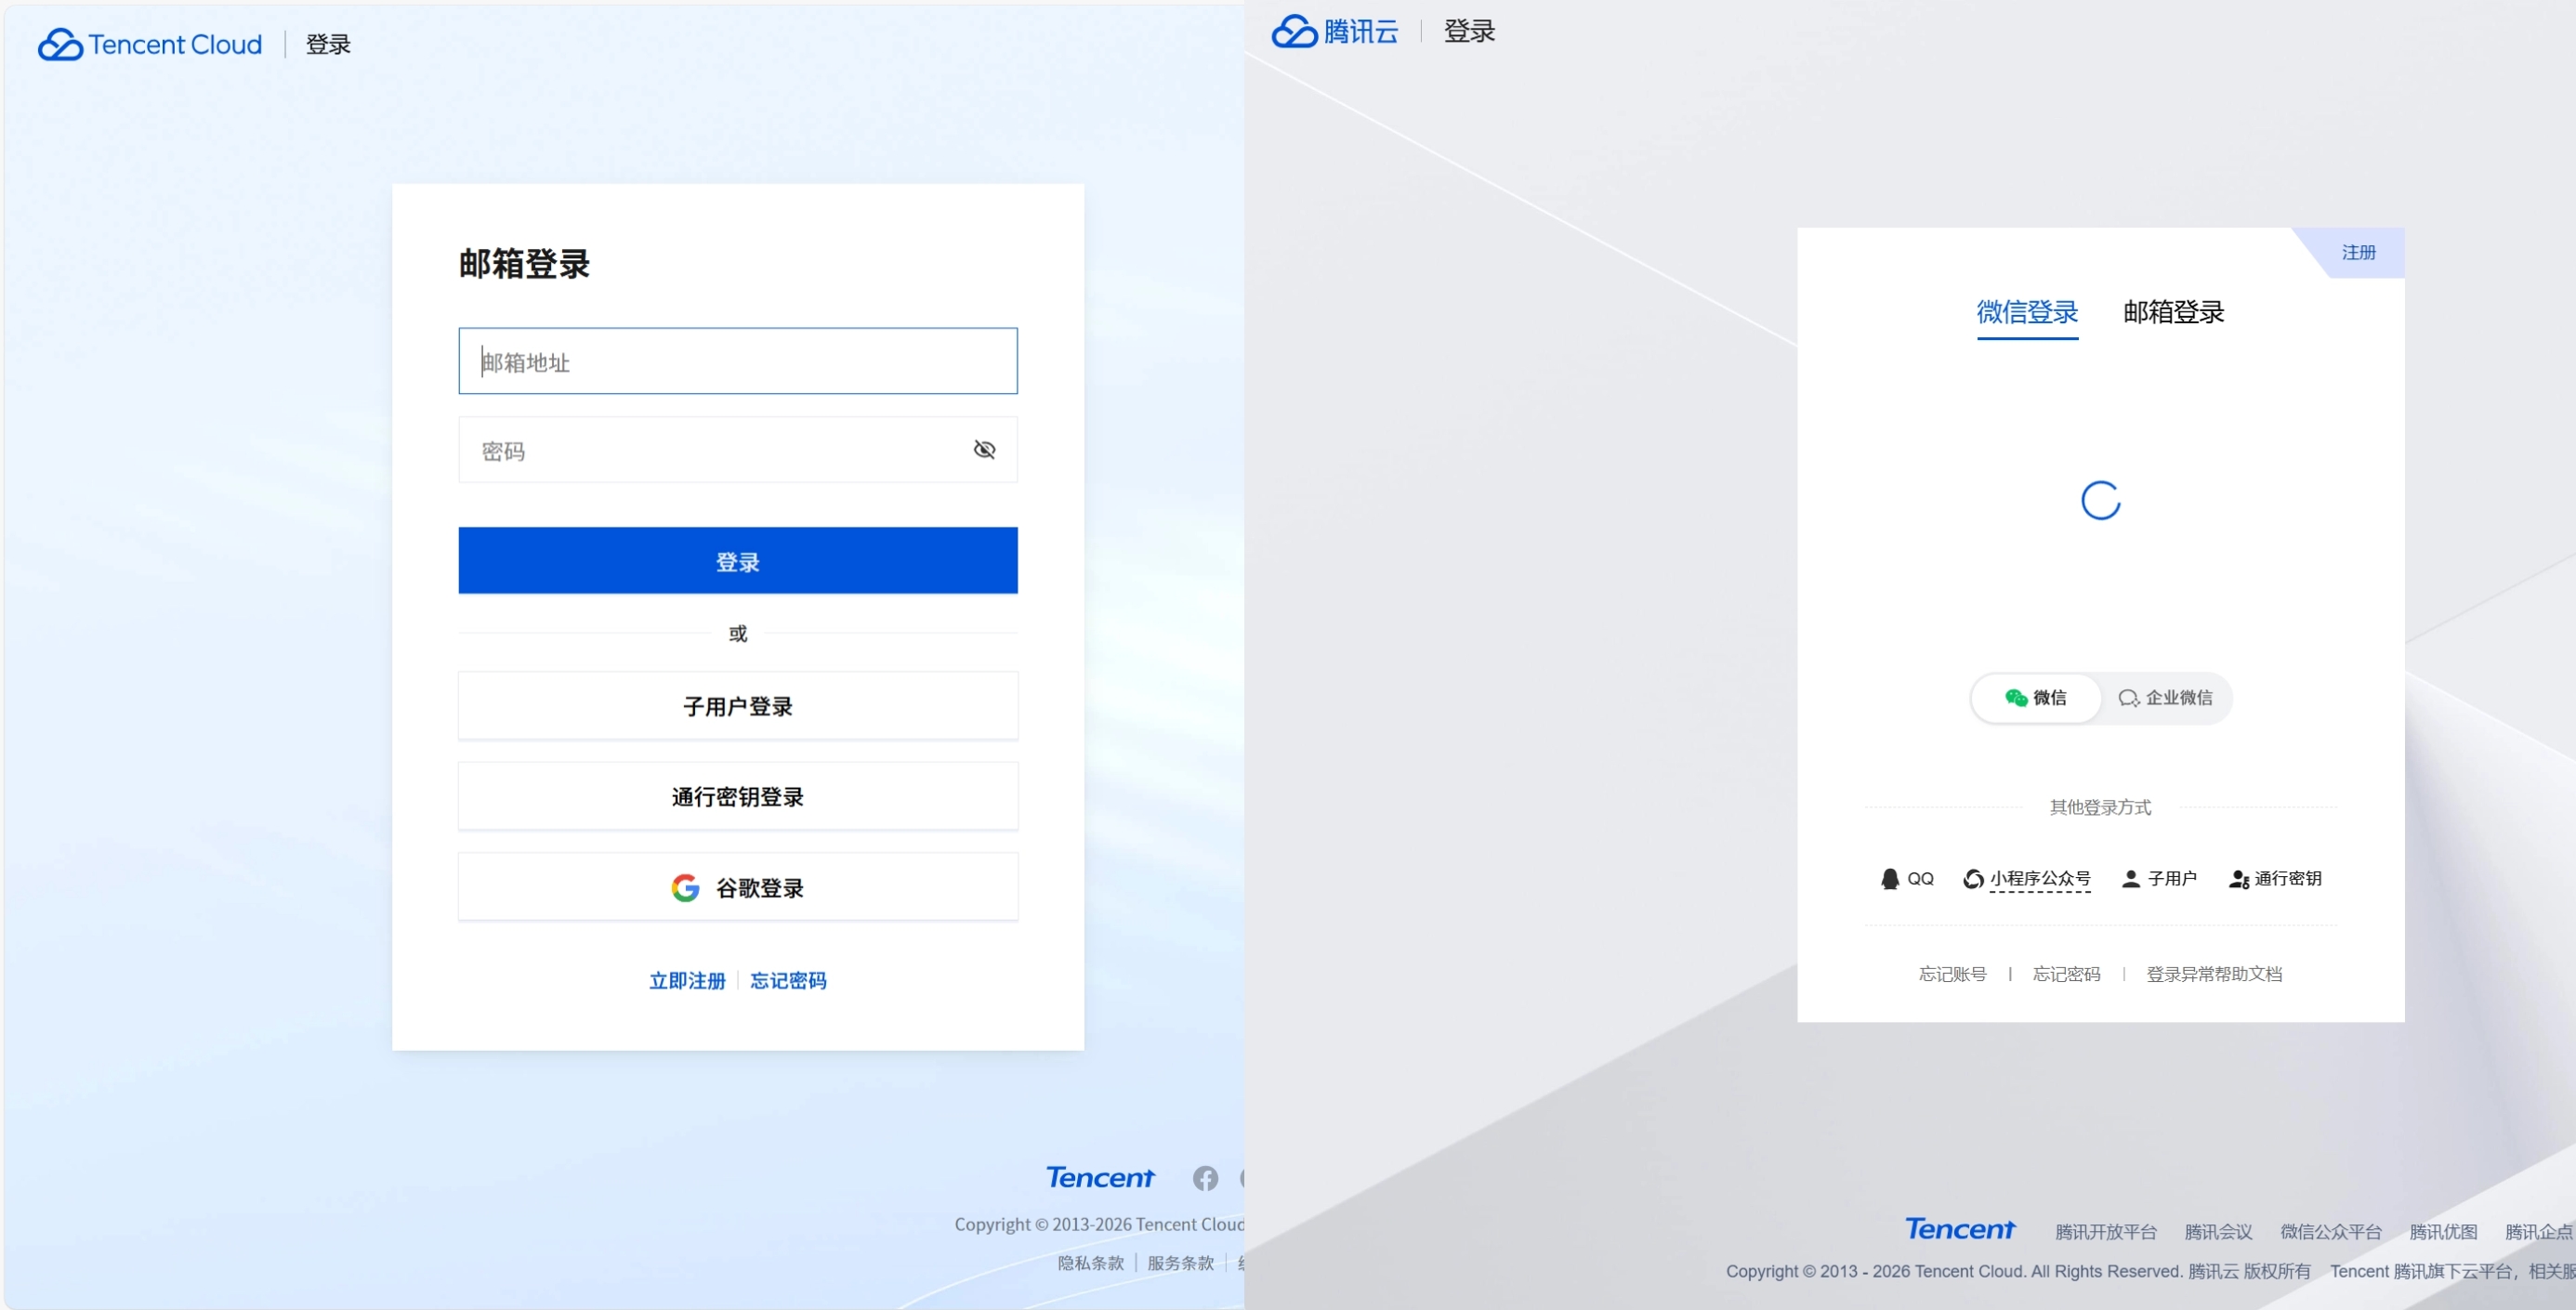The width and height of the screenshot is (2576, 1310).
Task: Switch to the 微信登录 tab
Action: (2027, 312)
